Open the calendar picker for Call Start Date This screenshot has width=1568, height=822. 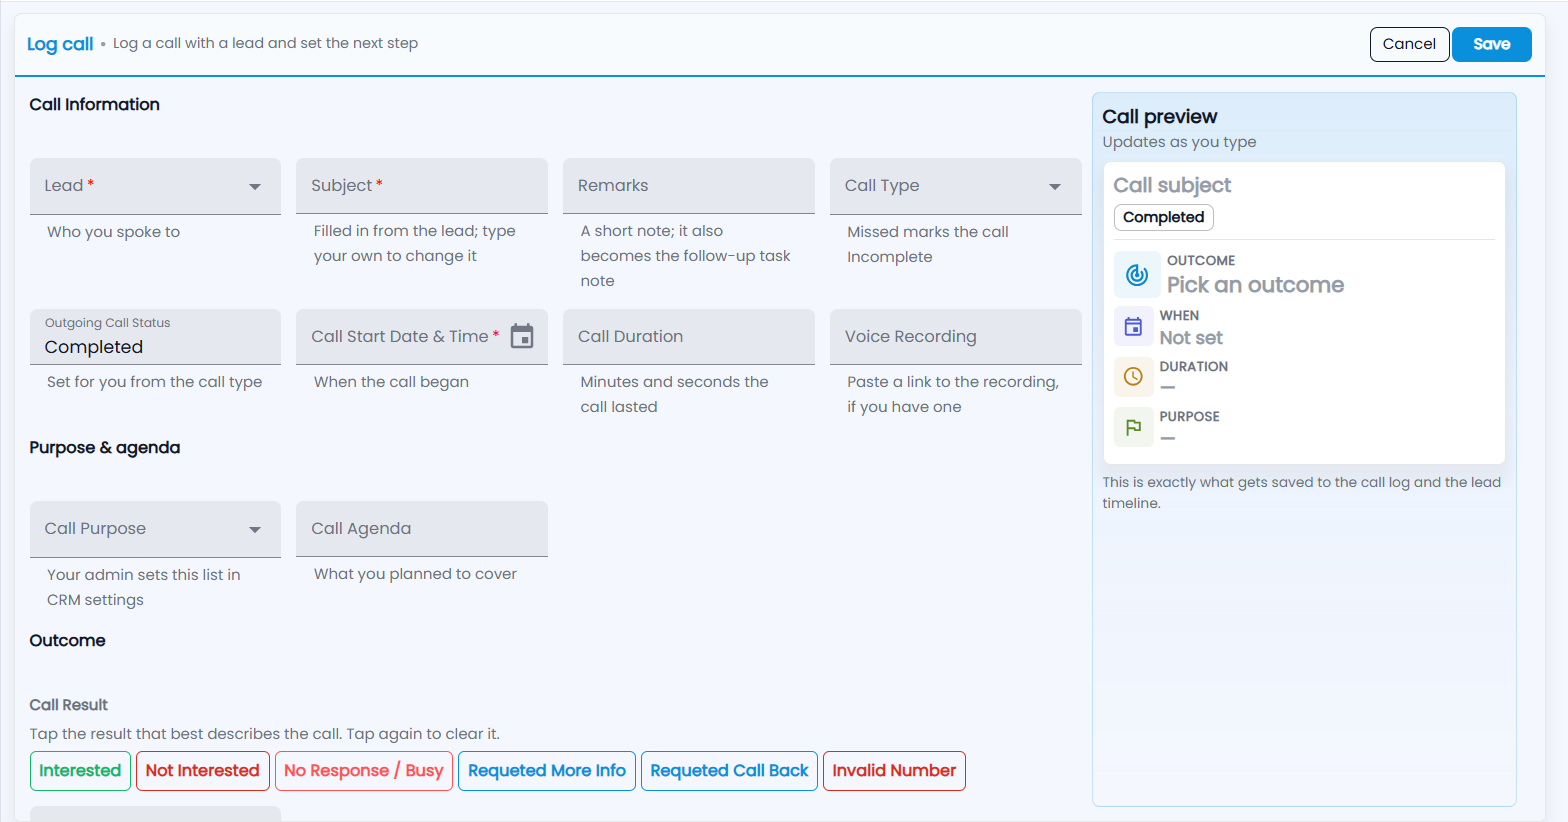click(522, 336)
